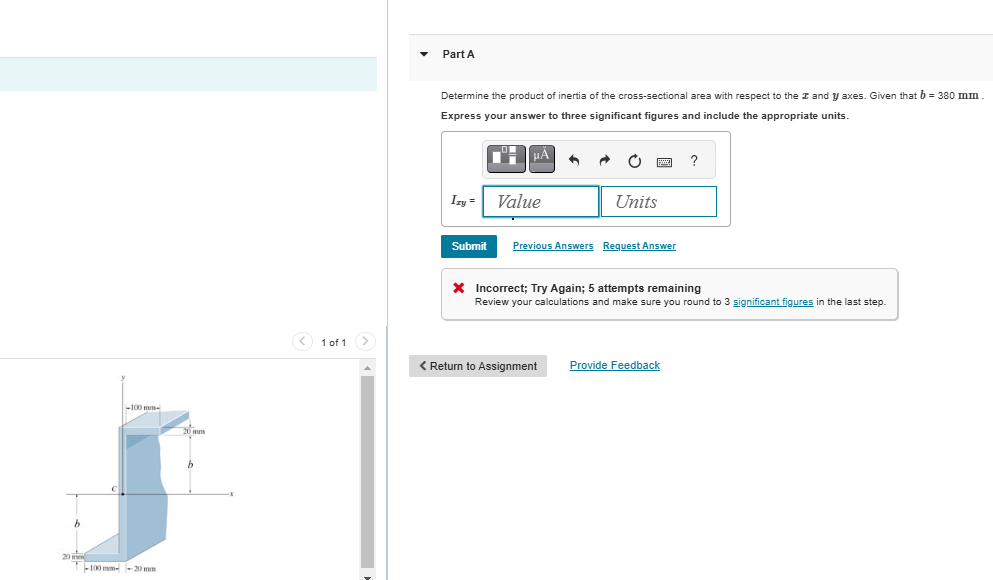This screenshot has height=580, width=993.
Task: Click 'Incorrect; Try Again; 5 attempts remaining' message
Action: (588, 288)
